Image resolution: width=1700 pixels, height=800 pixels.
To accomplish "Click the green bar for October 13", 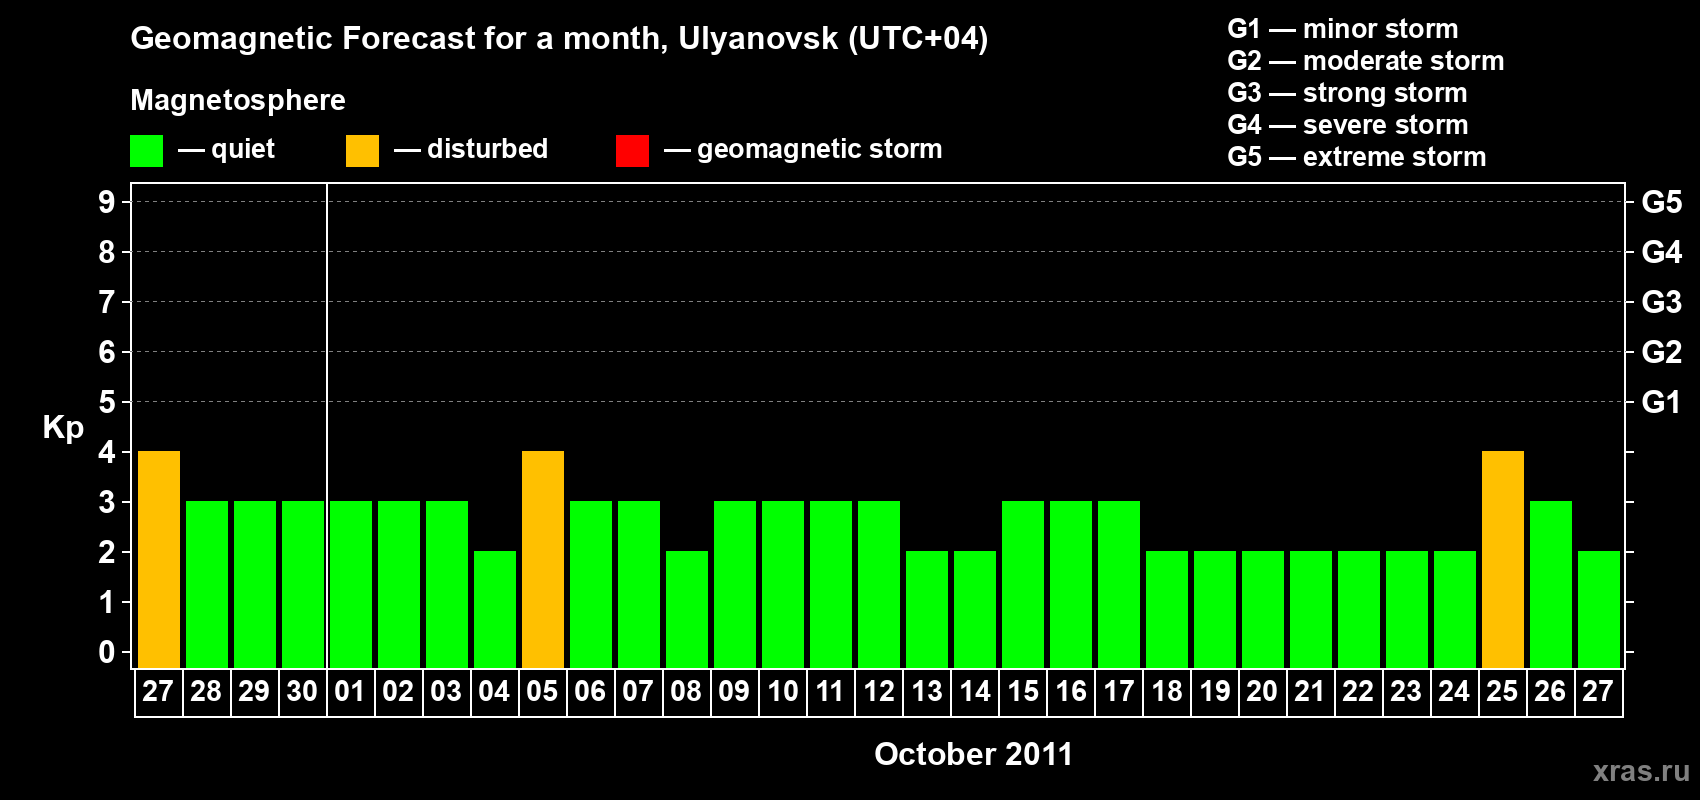I will (927, 610).
